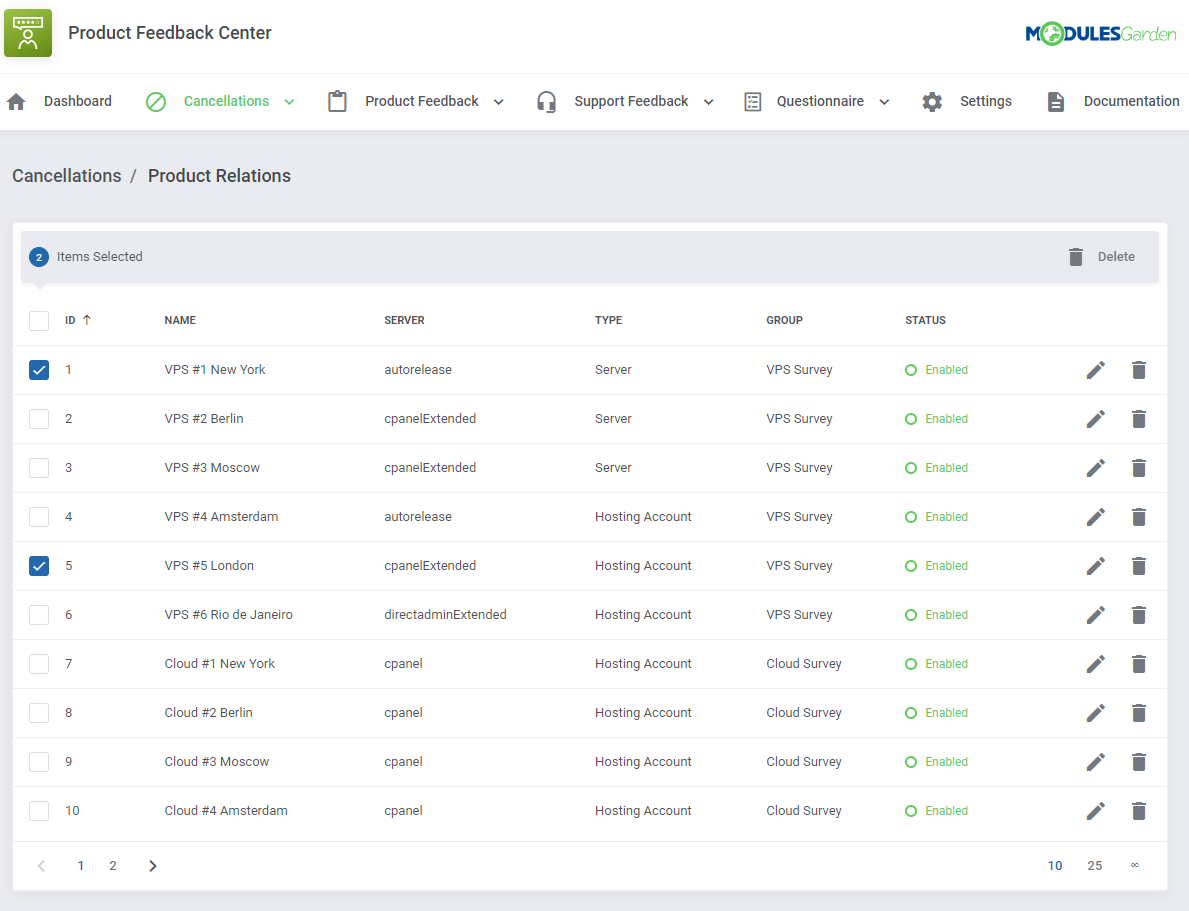Check the VPS #3 Moscow checkbox
The width and height of the screenshot is (1189, 911).
tap(39, 468)
